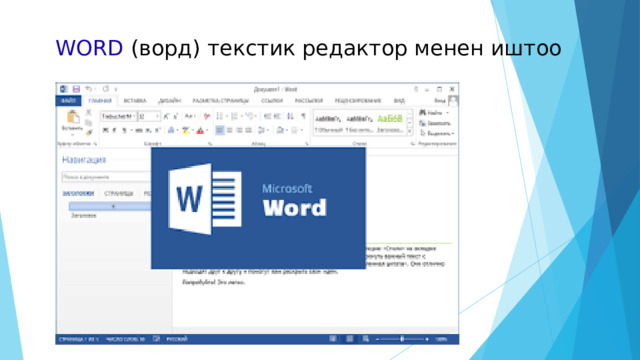Viewport: 640px width, 360px height.
Task: Click the Sort A-Z icon
Action: [x=290, y=116]
